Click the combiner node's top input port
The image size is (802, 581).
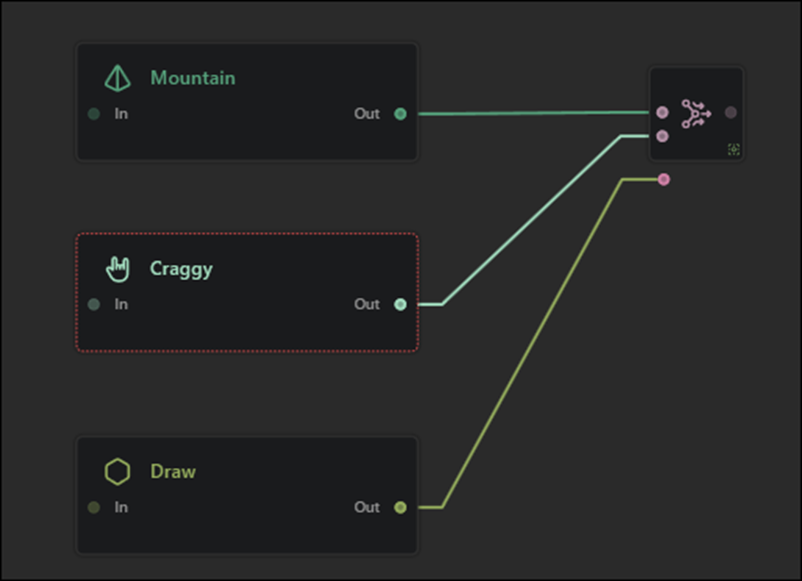[662, 113]
